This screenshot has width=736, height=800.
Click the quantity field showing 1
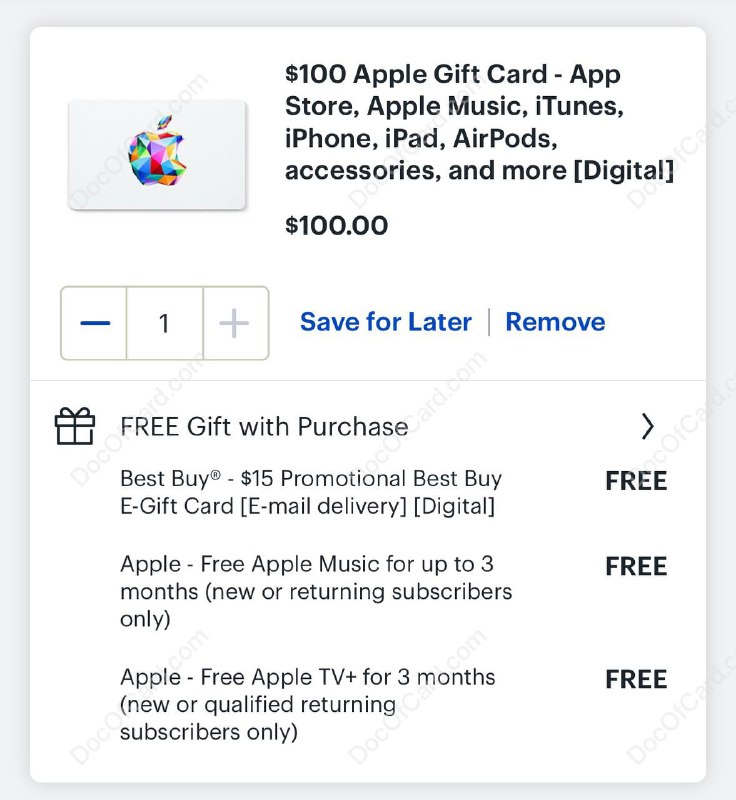(164, 322)
